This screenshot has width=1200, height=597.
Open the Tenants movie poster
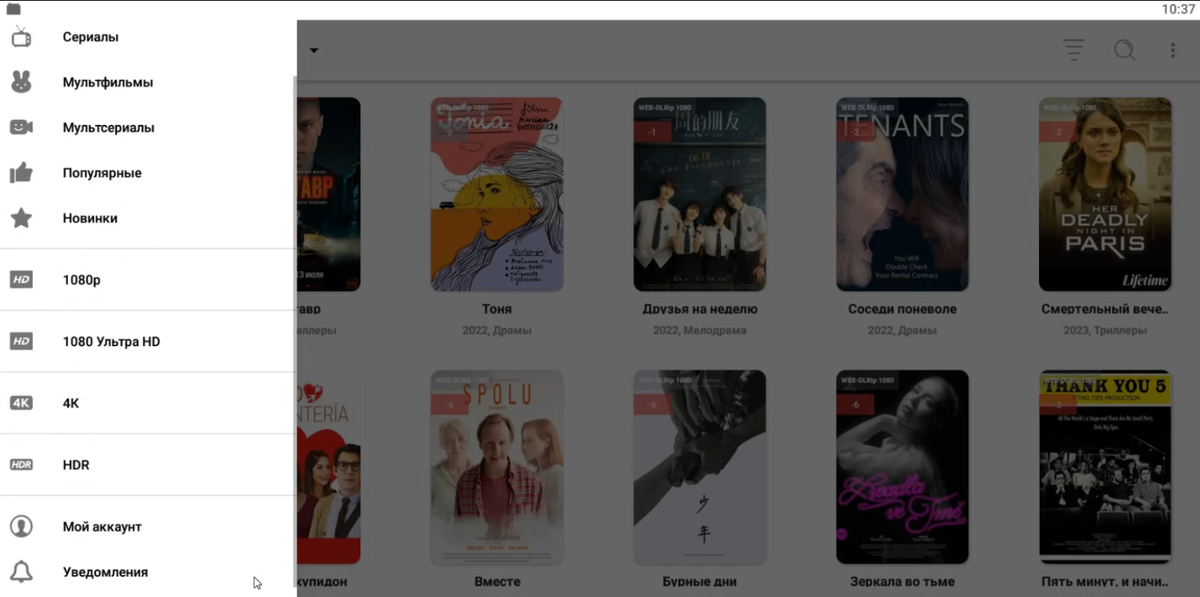[x=902, y=194]
